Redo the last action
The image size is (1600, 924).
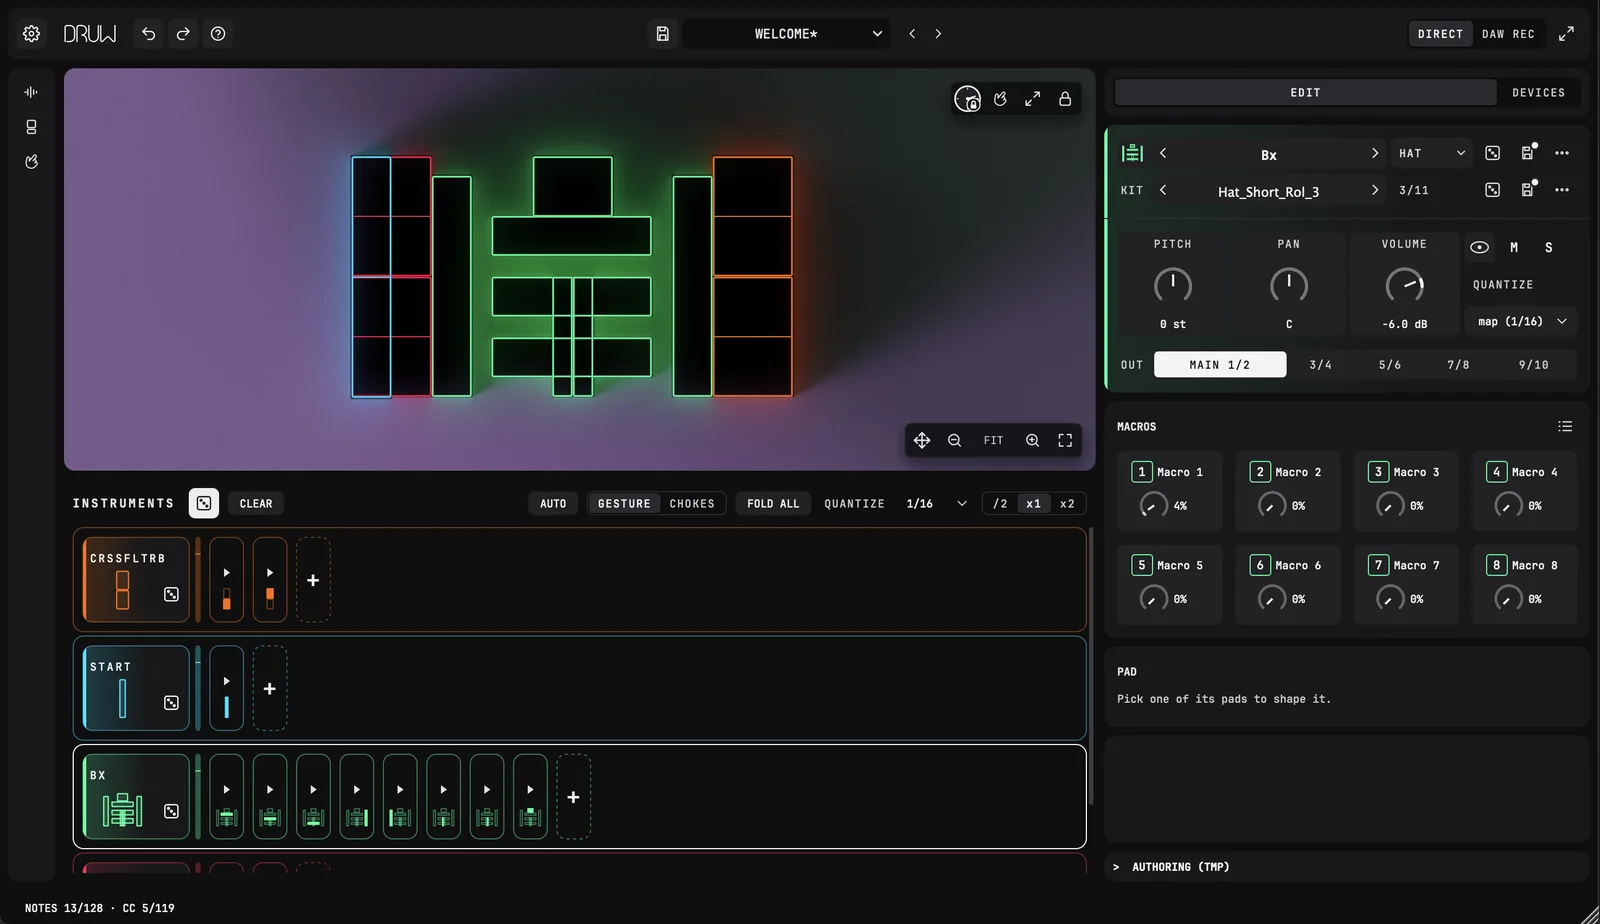pyautogui.click(x=183, y=34)
